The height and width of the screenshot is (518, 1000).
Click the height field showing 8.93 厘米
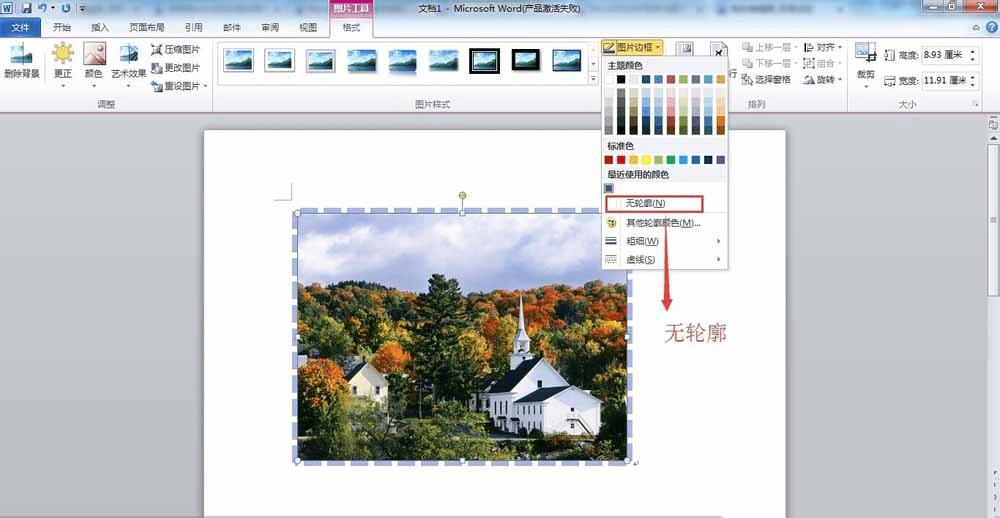(x=945, y=56)
